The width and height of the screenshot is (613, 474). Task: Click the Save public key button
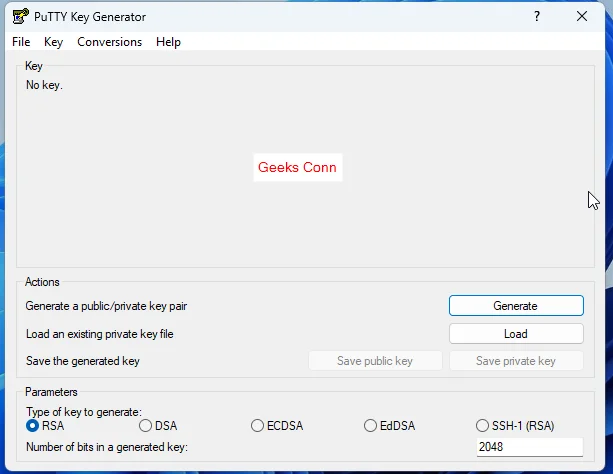click(x=375, y=361)
